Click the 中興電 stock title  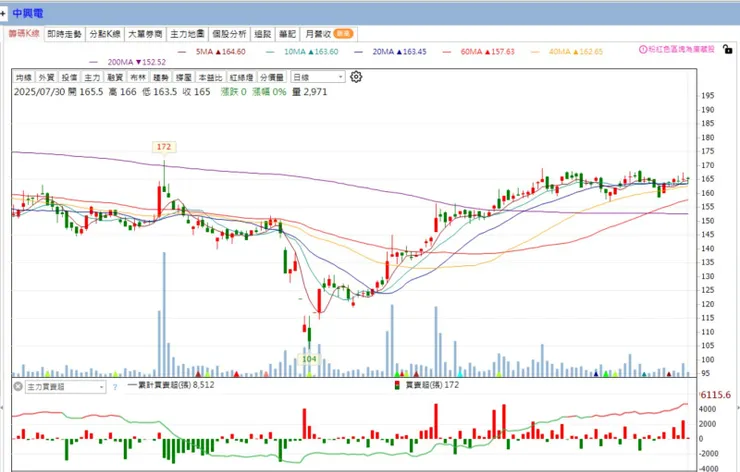pyautogui.click(x=28, y=13)
